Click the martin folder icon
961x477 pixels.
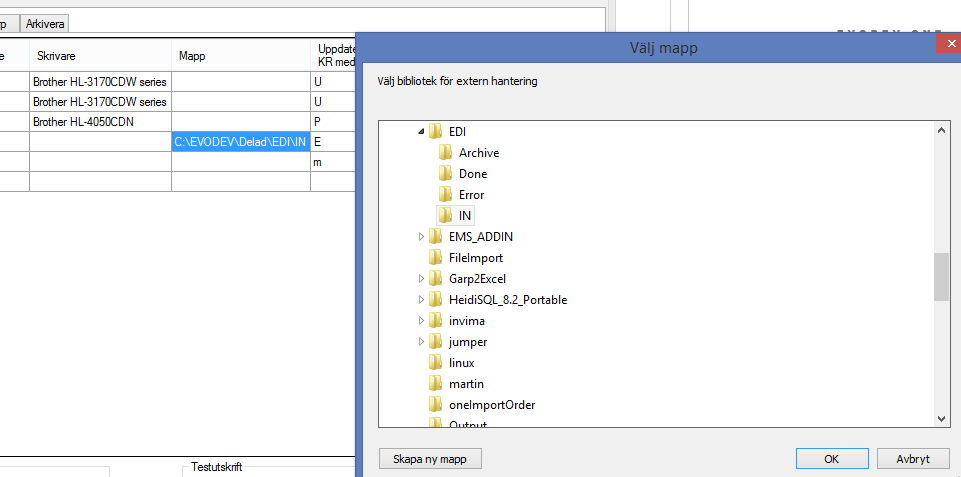(435, 384)
